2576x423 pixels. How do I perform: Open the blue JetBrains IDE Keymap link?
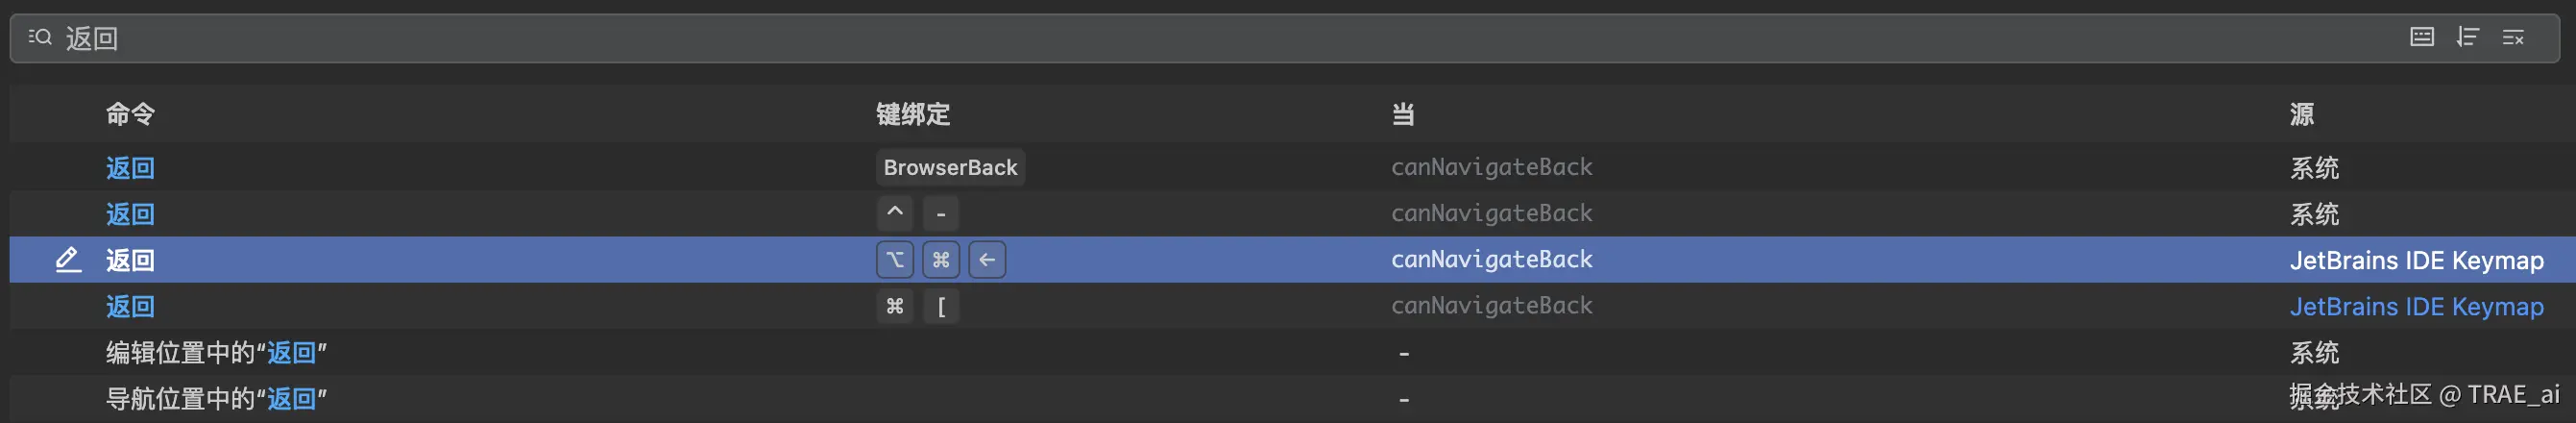pyautogui.click(x=2416, y=307)
